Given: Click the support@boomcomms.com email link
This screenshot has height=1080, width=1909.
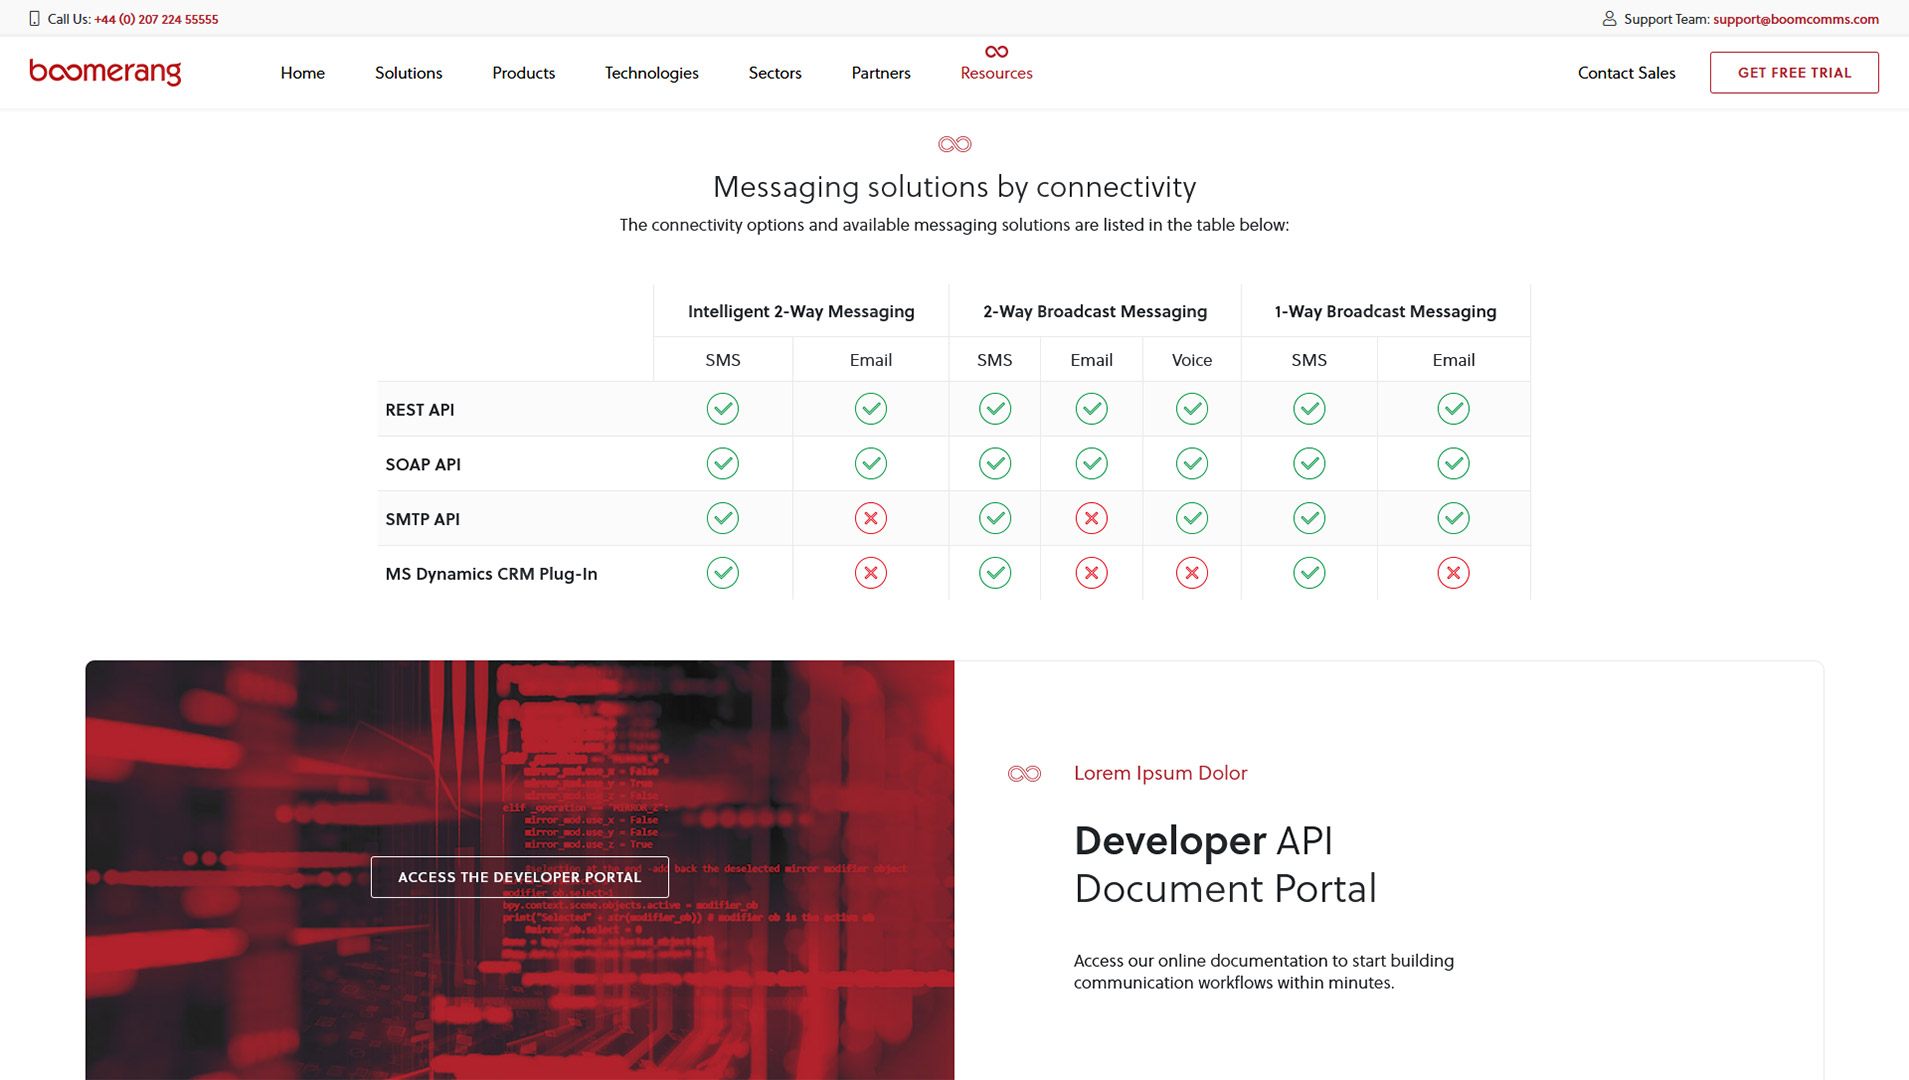Looking at the screenshot, I should [1795, 19].
